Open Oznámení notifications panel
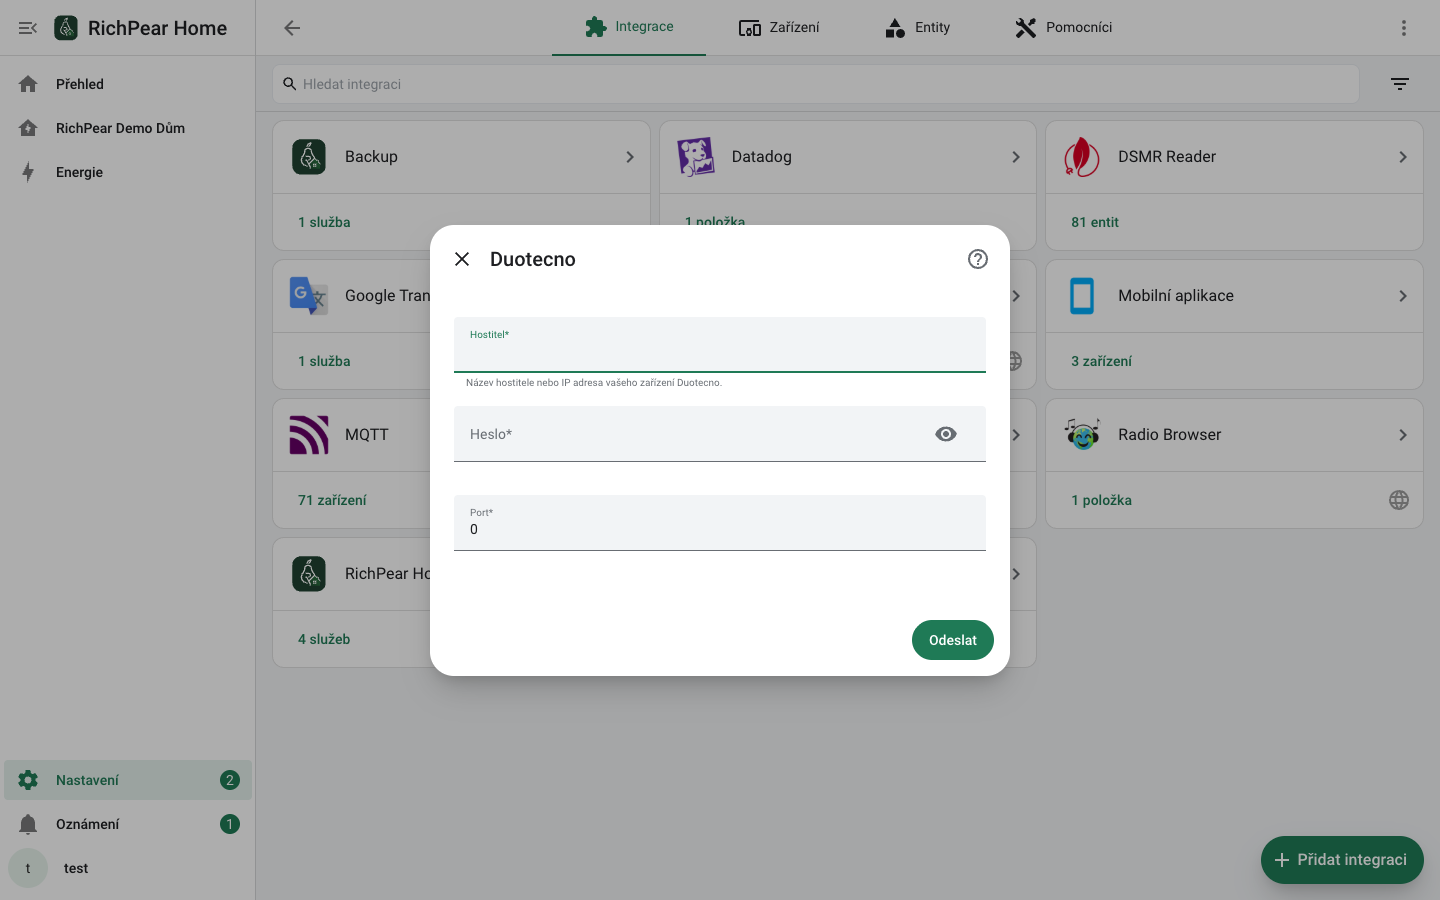Screen dimensions: 1440x900 [x=128, y=824]
